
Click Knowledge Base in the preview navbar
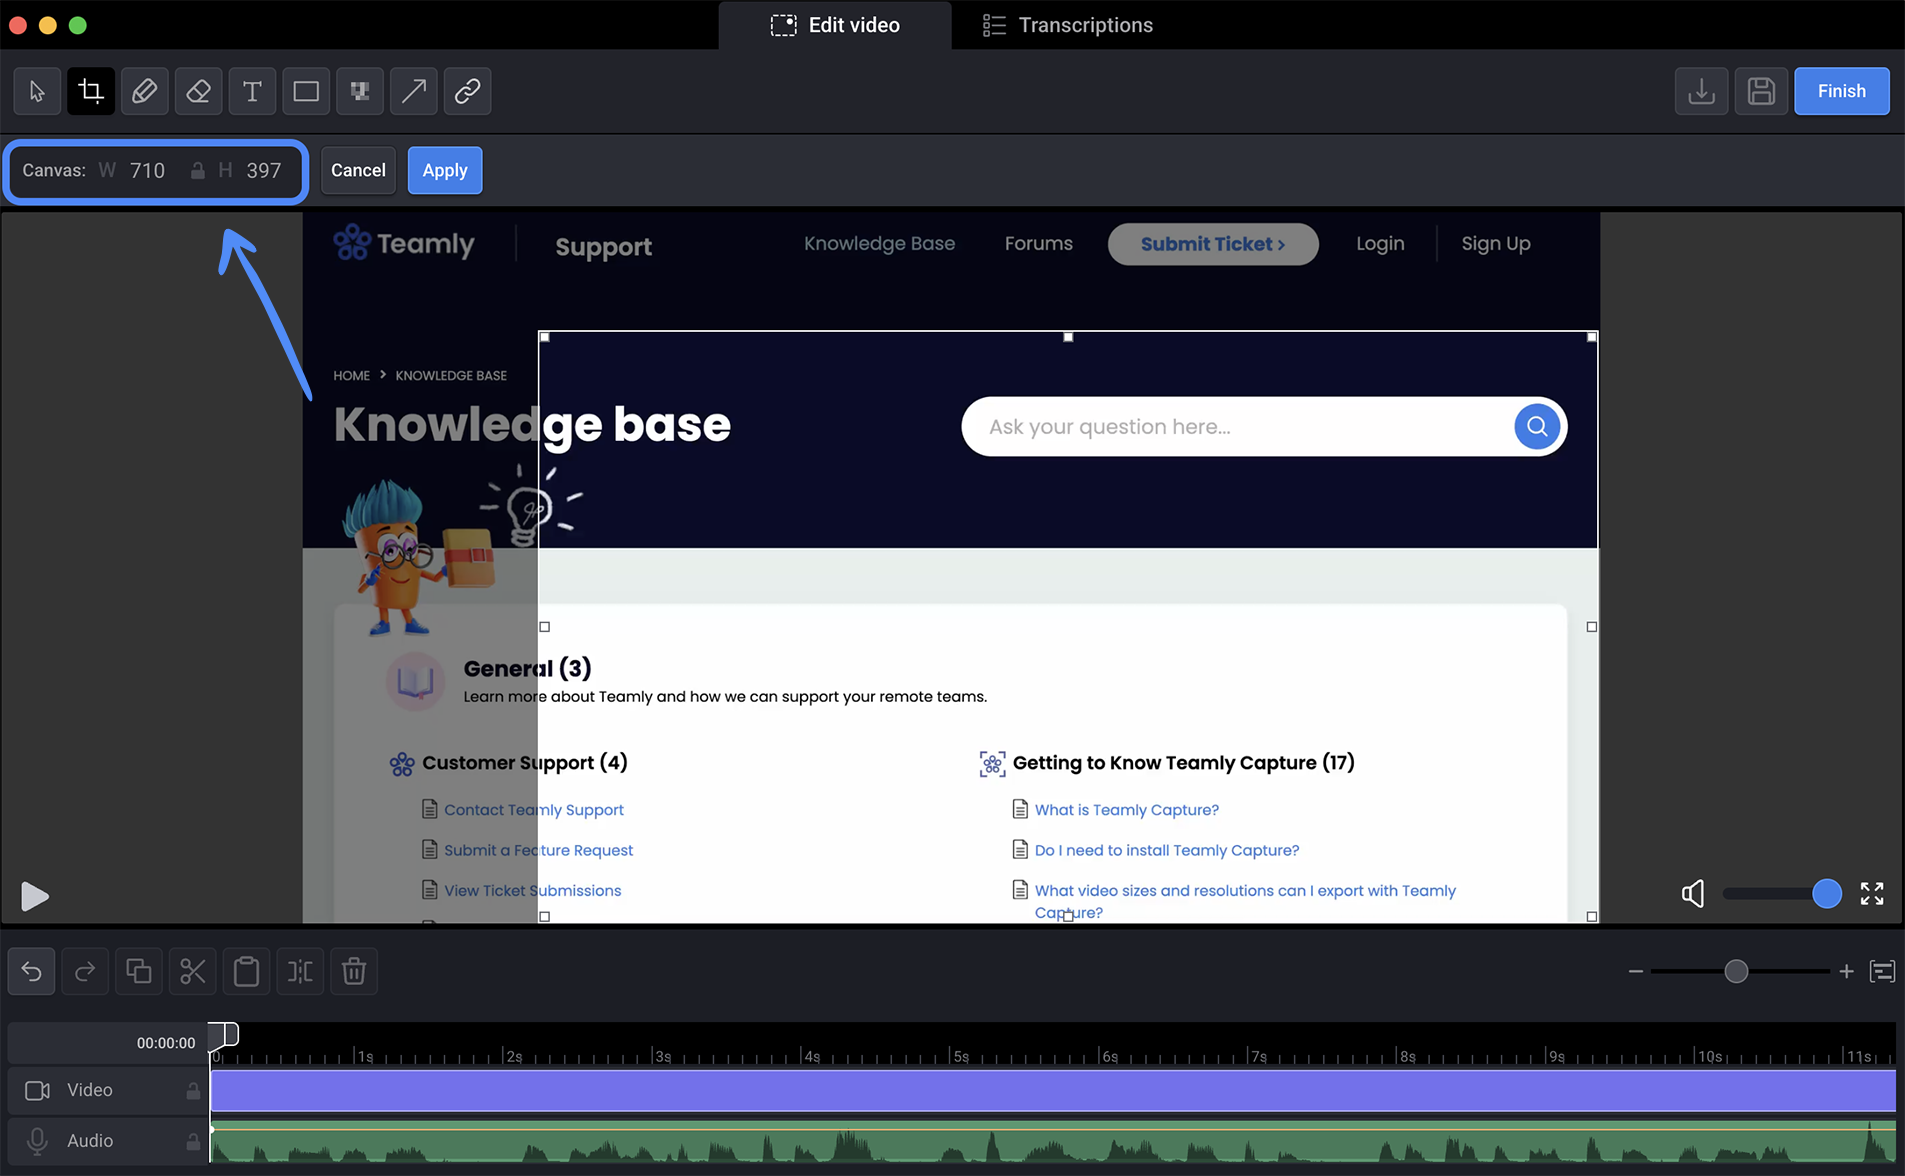[x=879, y=243]
